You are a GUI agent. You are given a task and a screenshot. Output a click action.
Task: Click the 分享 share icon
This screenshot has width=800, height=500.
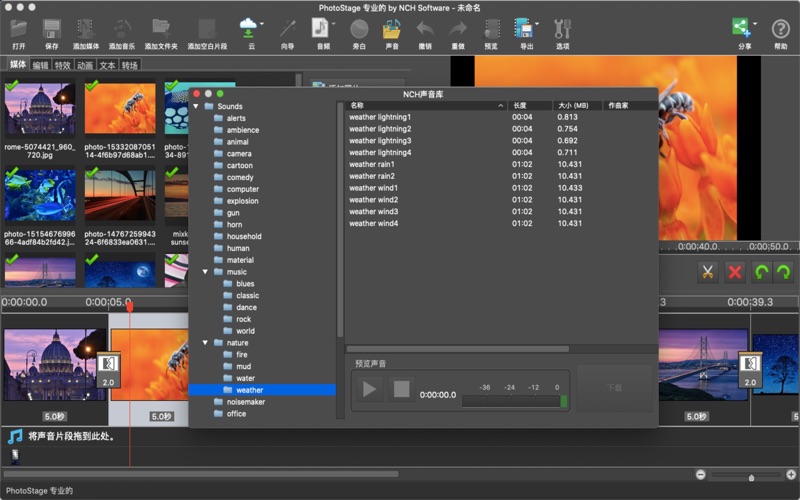pyautogui.click(x=741, y=29)
